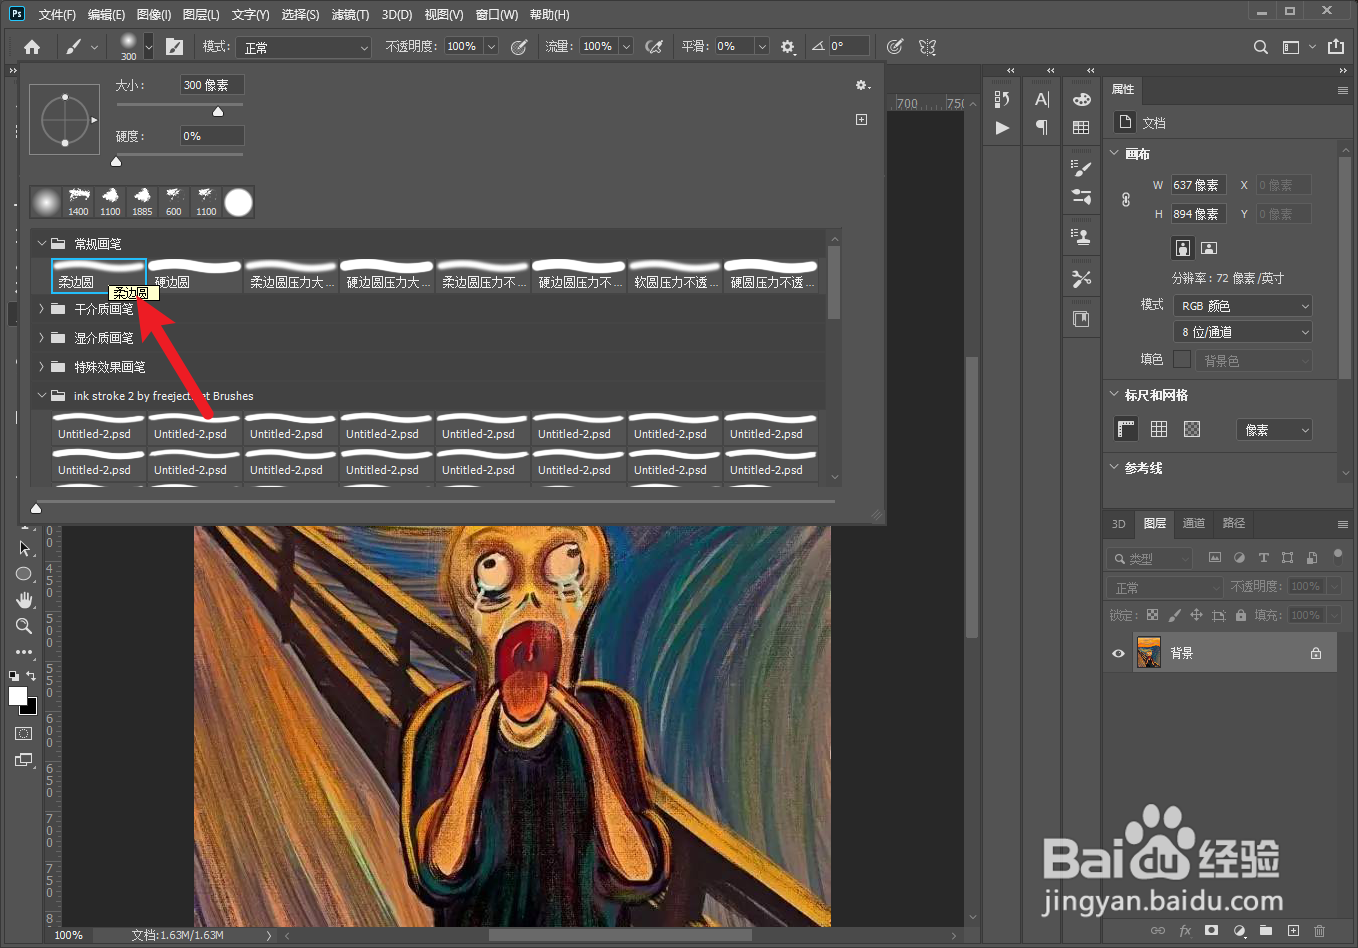Expand the 特殊效果画笔 folder

click(42, 367)
